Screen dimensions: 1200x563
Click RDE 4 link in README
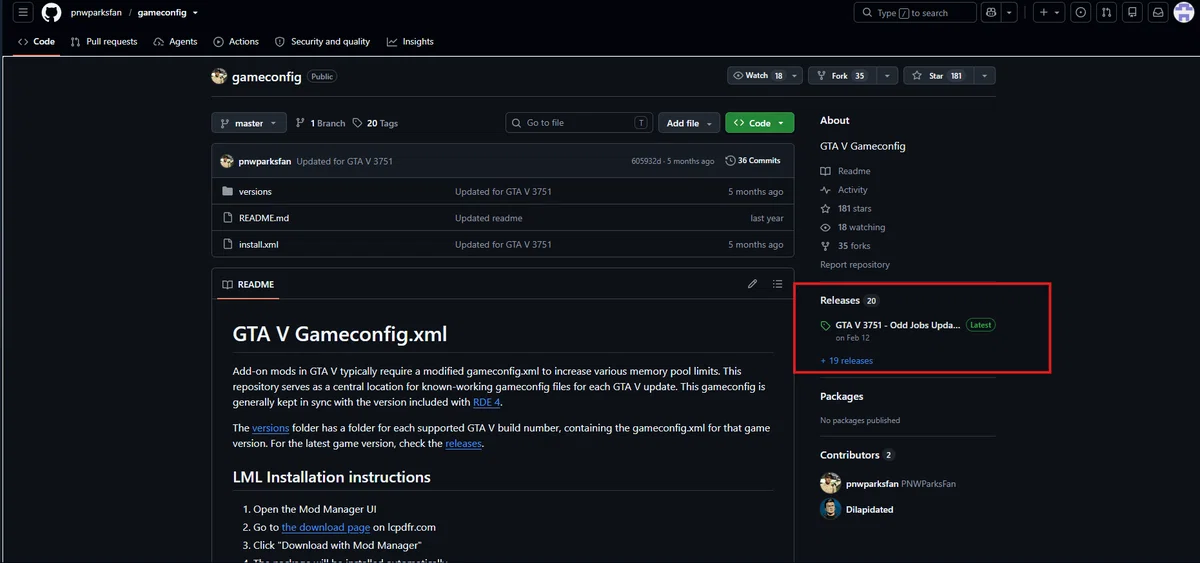[487, 402]
